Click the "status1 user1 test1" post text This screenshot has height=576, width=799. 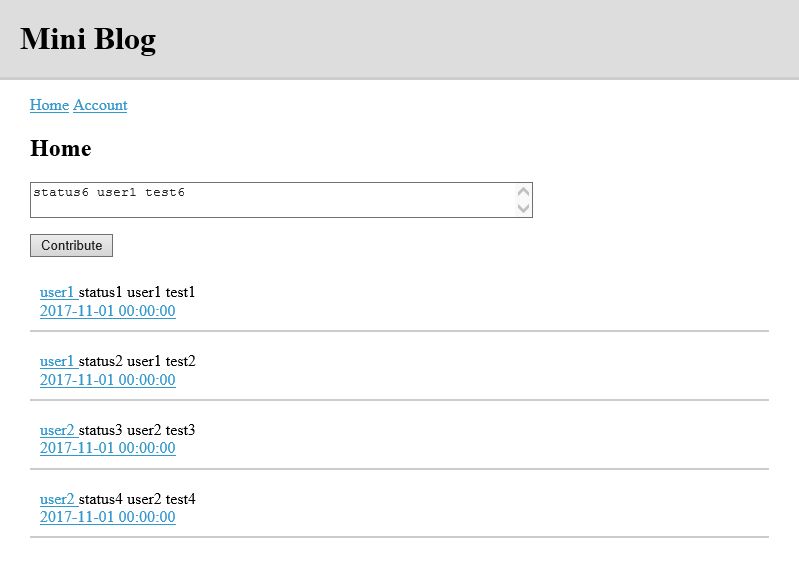click(137, 292)
